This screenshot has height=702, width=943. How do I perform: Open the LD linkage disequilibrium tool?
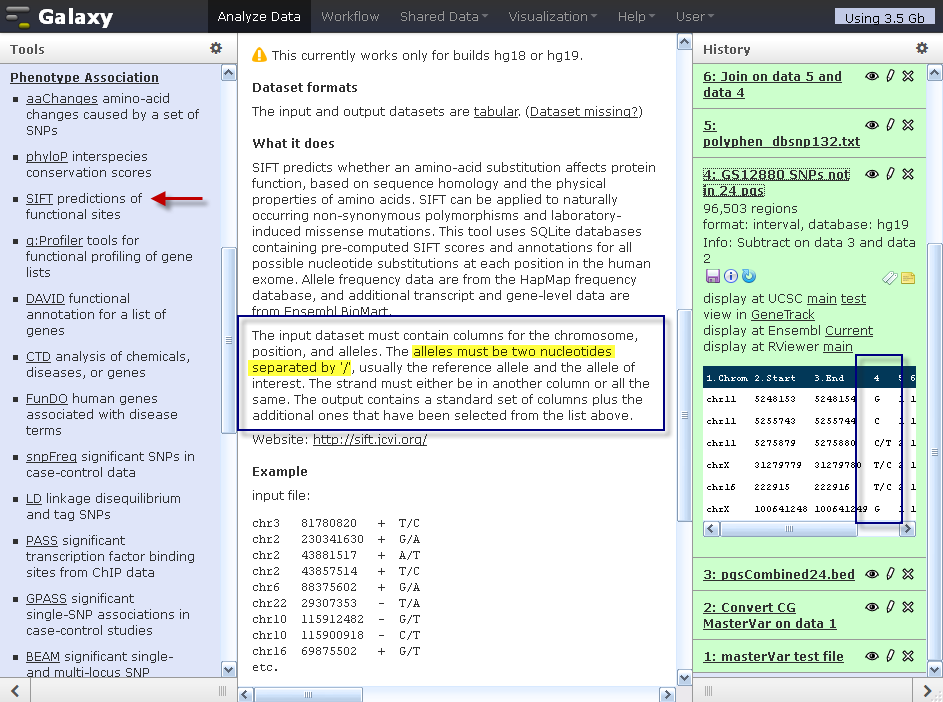(x=34, y=499)
